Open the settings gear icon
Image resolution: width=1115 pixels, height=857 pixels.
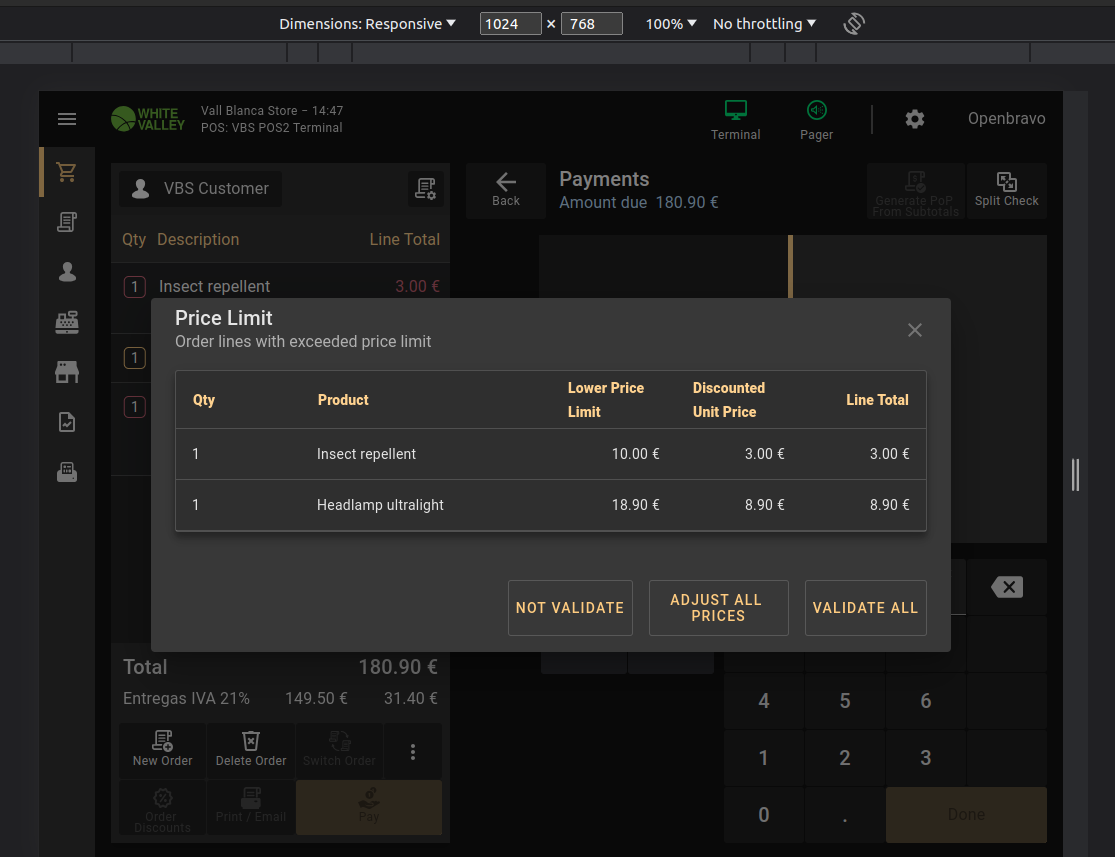tap(914, 119)
